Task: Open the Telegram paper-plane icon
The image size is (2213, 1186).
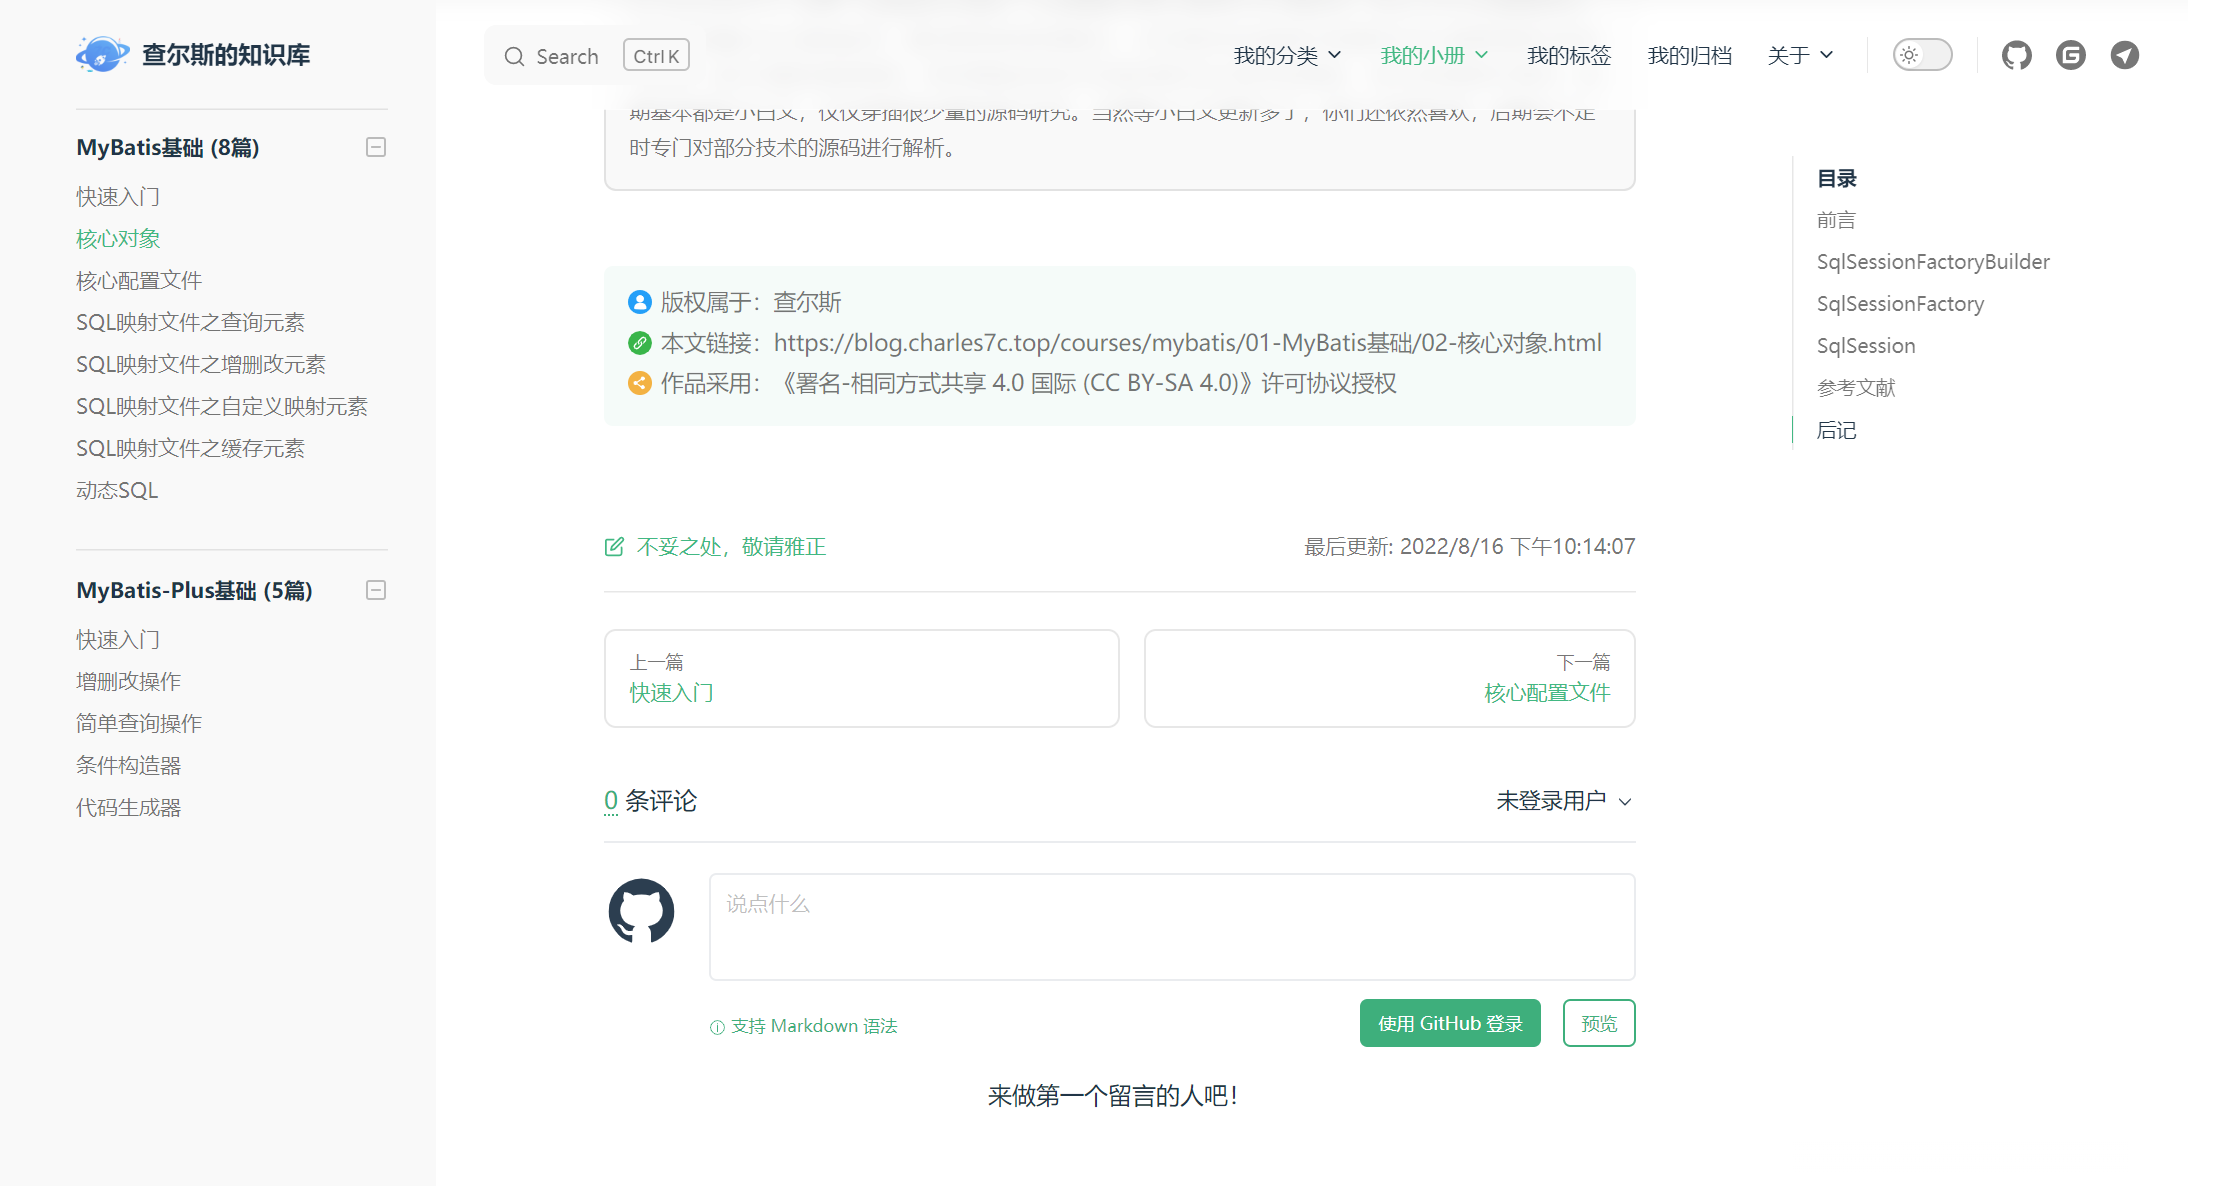Action: point(2124,55)
